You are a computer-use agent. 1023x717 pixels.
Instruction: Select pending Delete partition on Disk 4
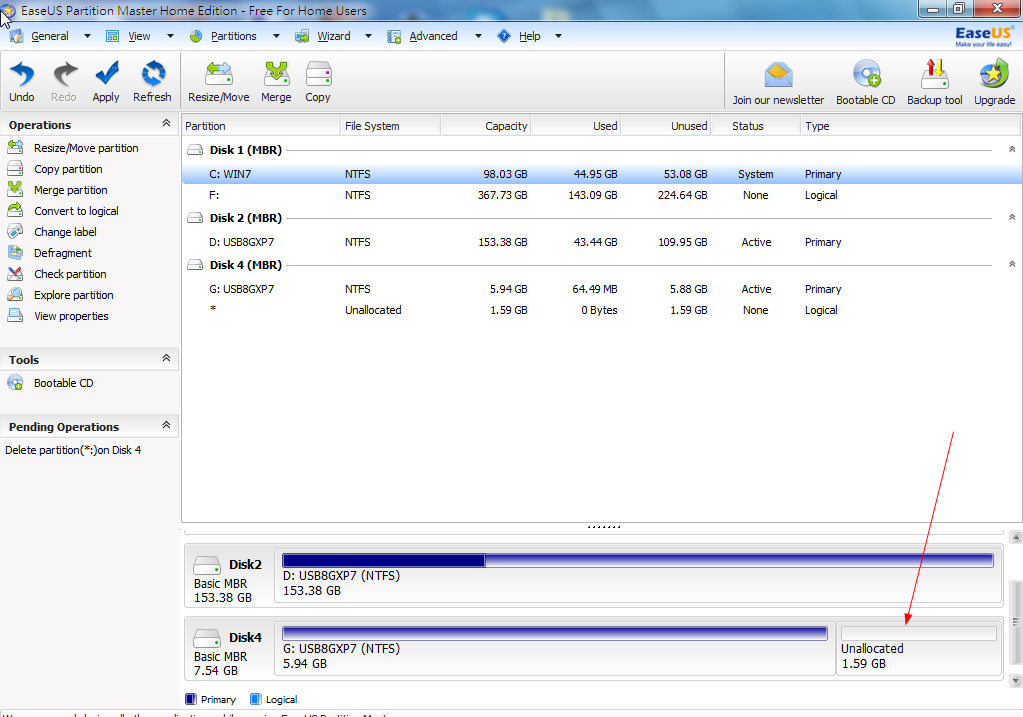(x=73, y=450)
